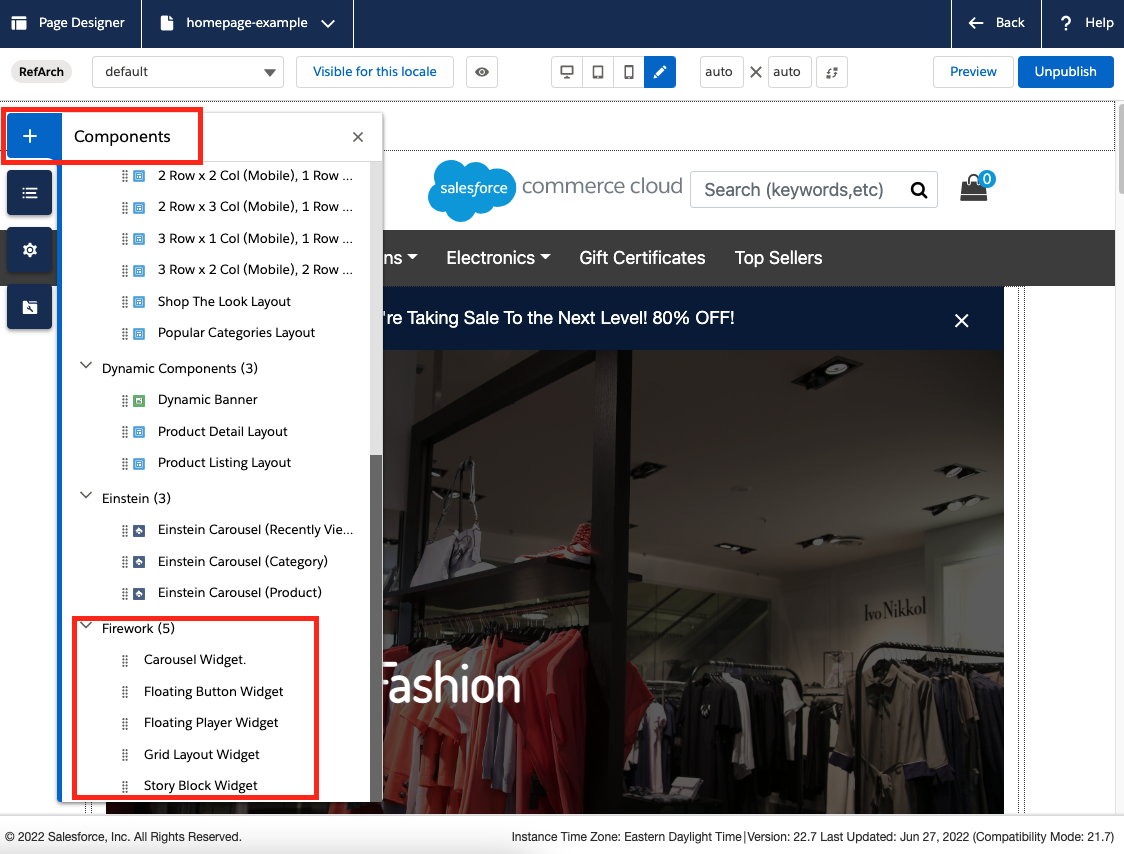
Task: Toggle the eye visibility icon
Action: [x=482, y=72]
